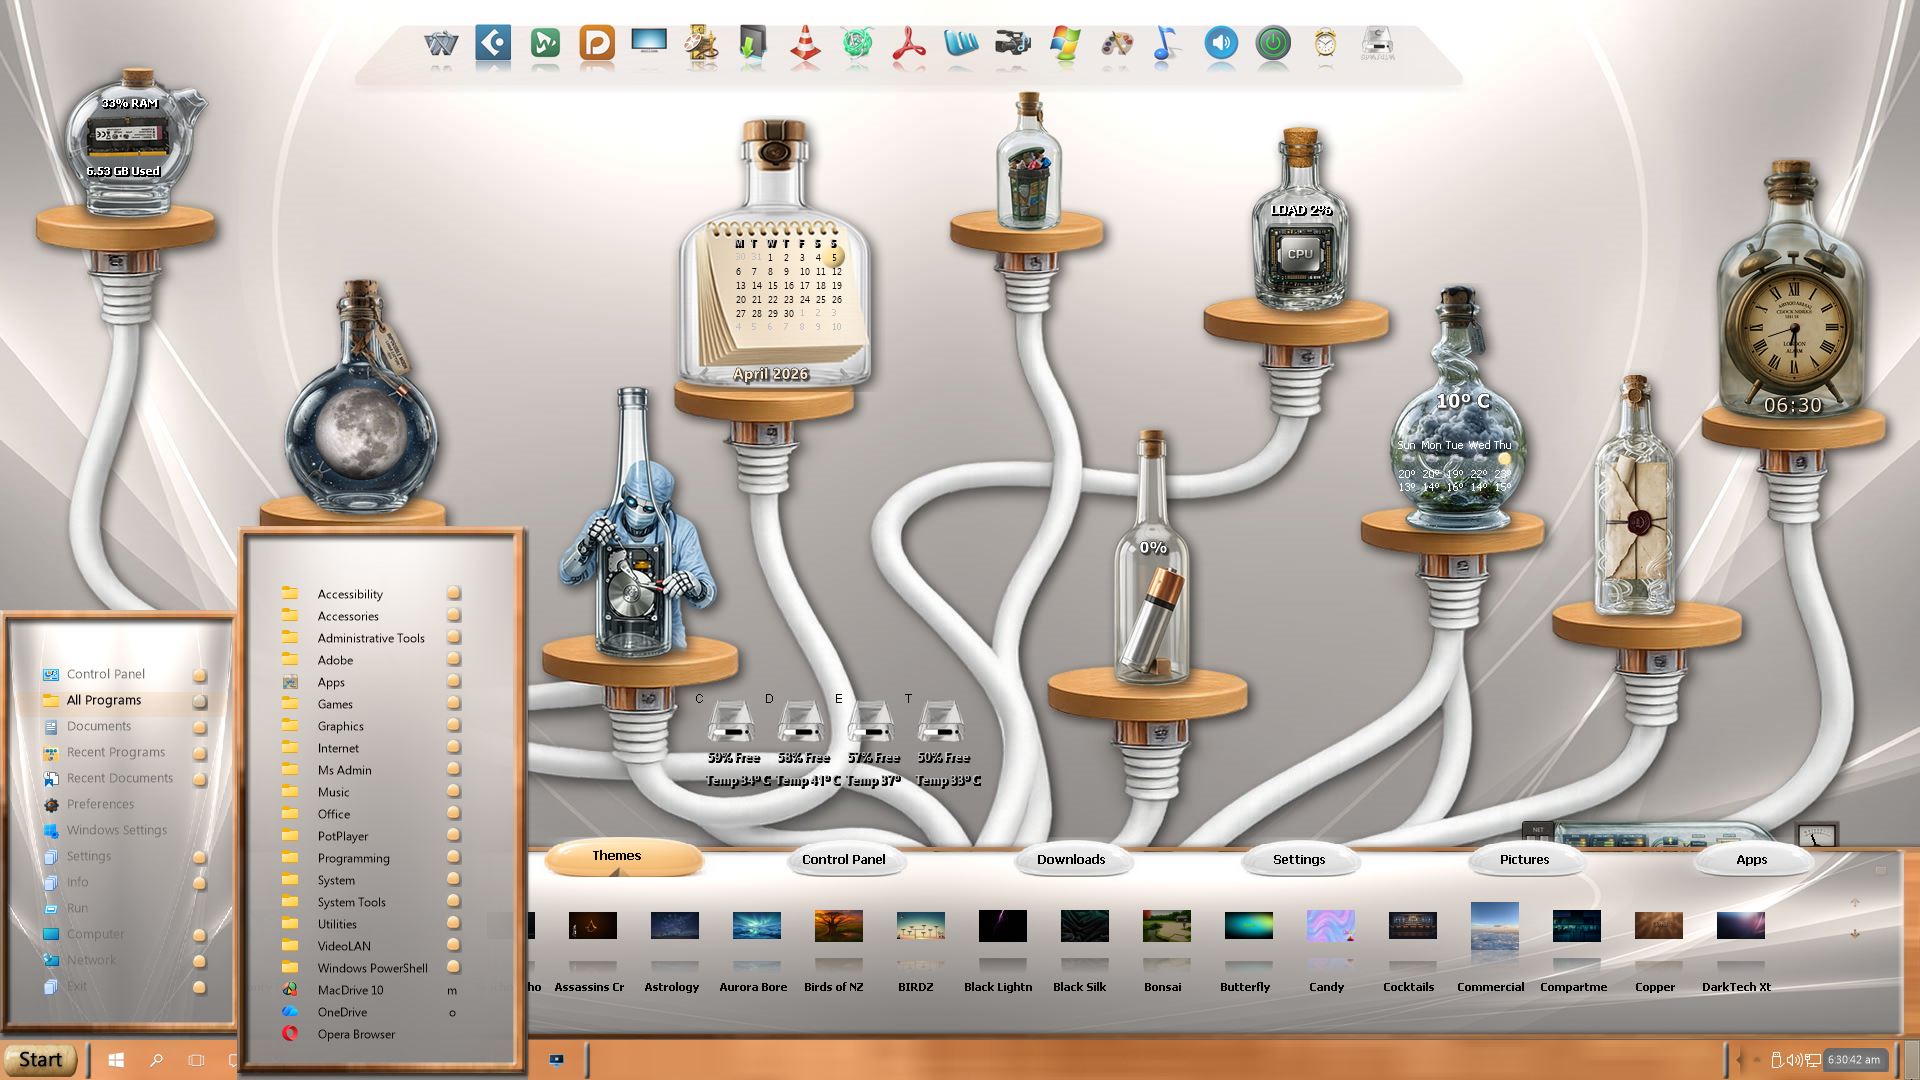This screenshot has height=1080, width=1920.
Task: Click the blue speaker volume dock icon
Action: click(x=1221, y=44)
